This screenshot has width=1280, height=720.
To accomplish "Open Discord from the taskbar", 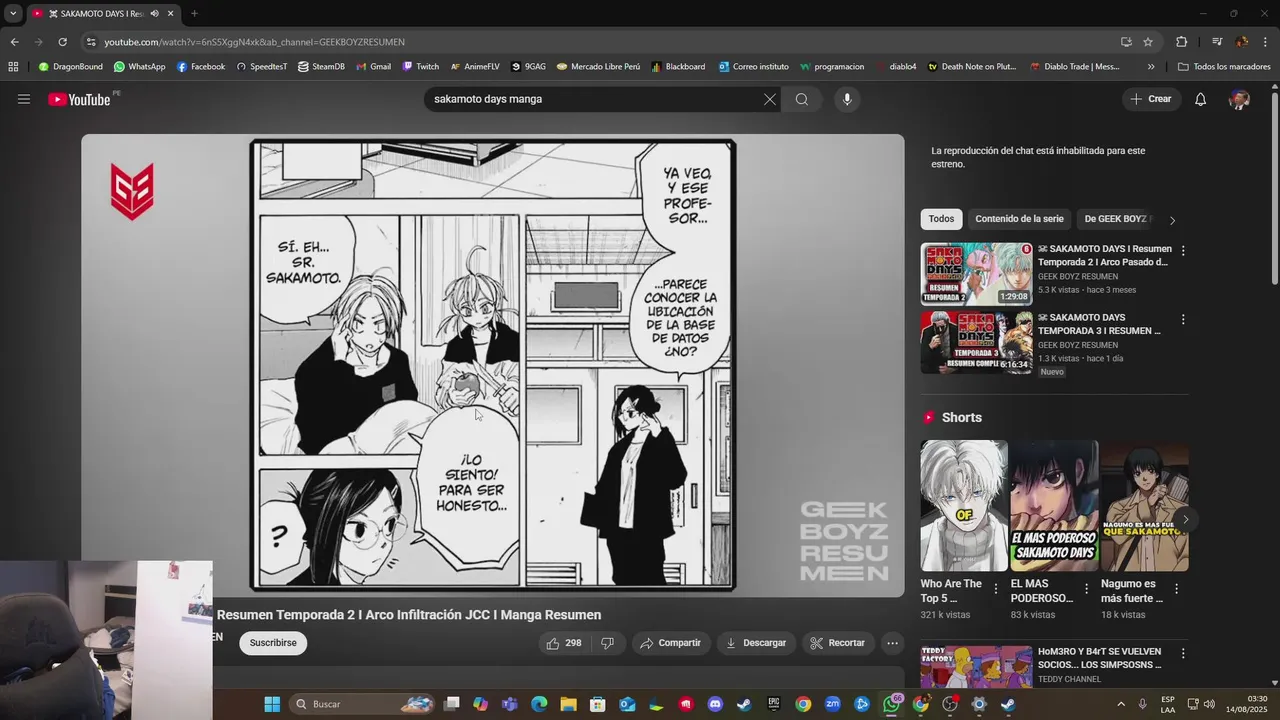I will [x=715, y=704].
